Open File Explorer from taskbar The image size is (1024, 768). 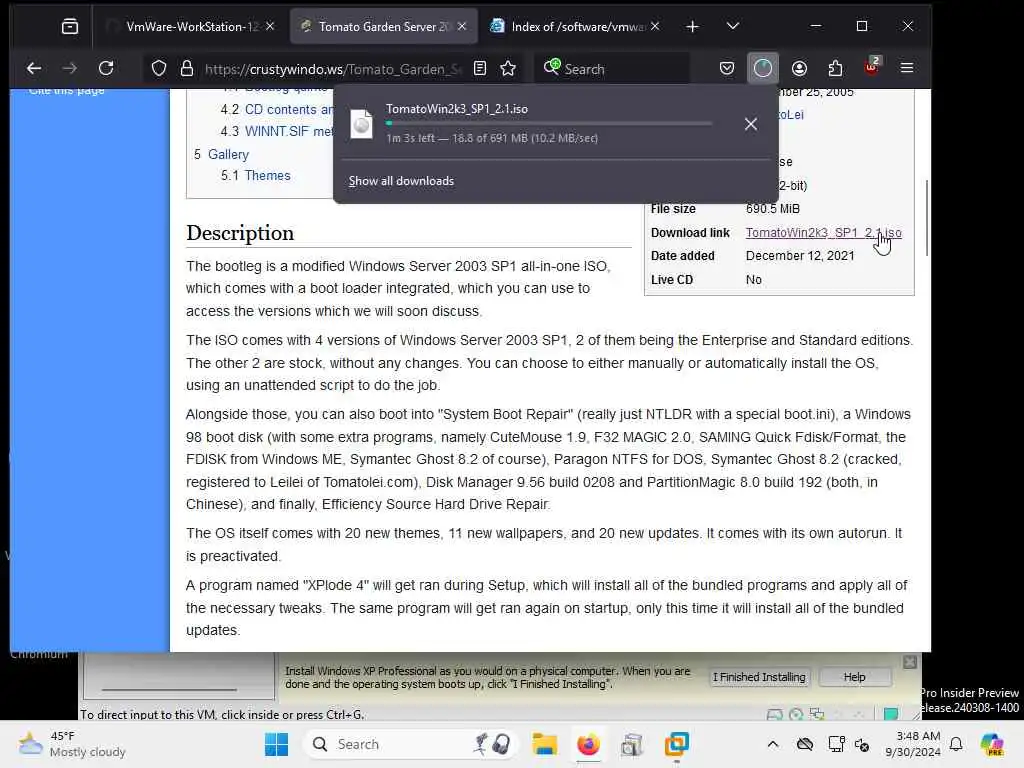click(545, 744)
